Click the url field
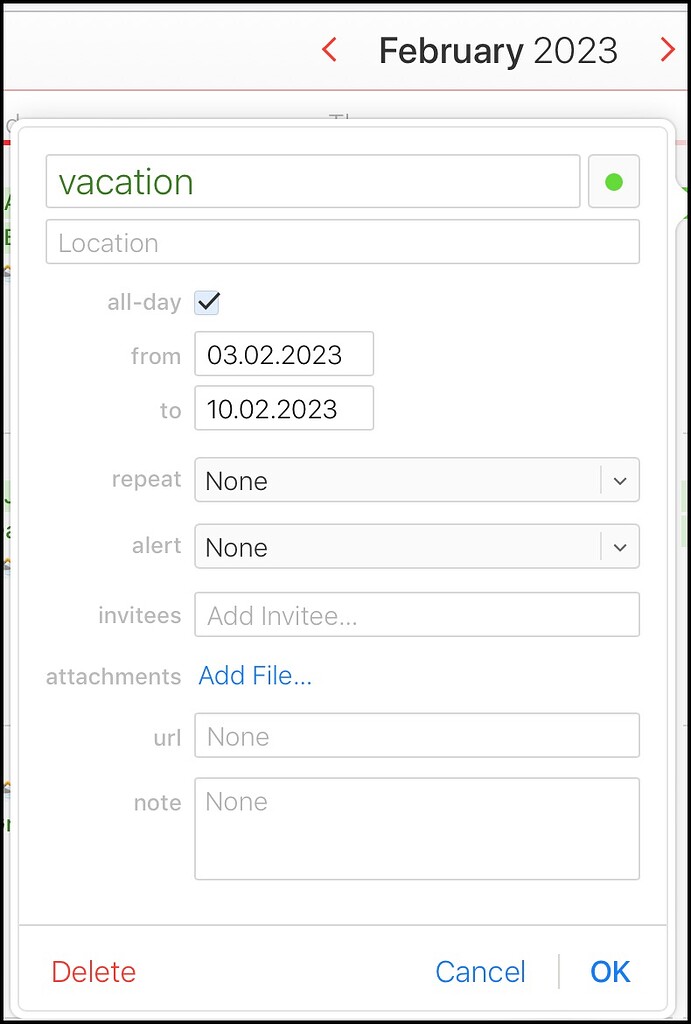Image resolution: width=691 pixels, height=1024 pixels. (416, 735)
